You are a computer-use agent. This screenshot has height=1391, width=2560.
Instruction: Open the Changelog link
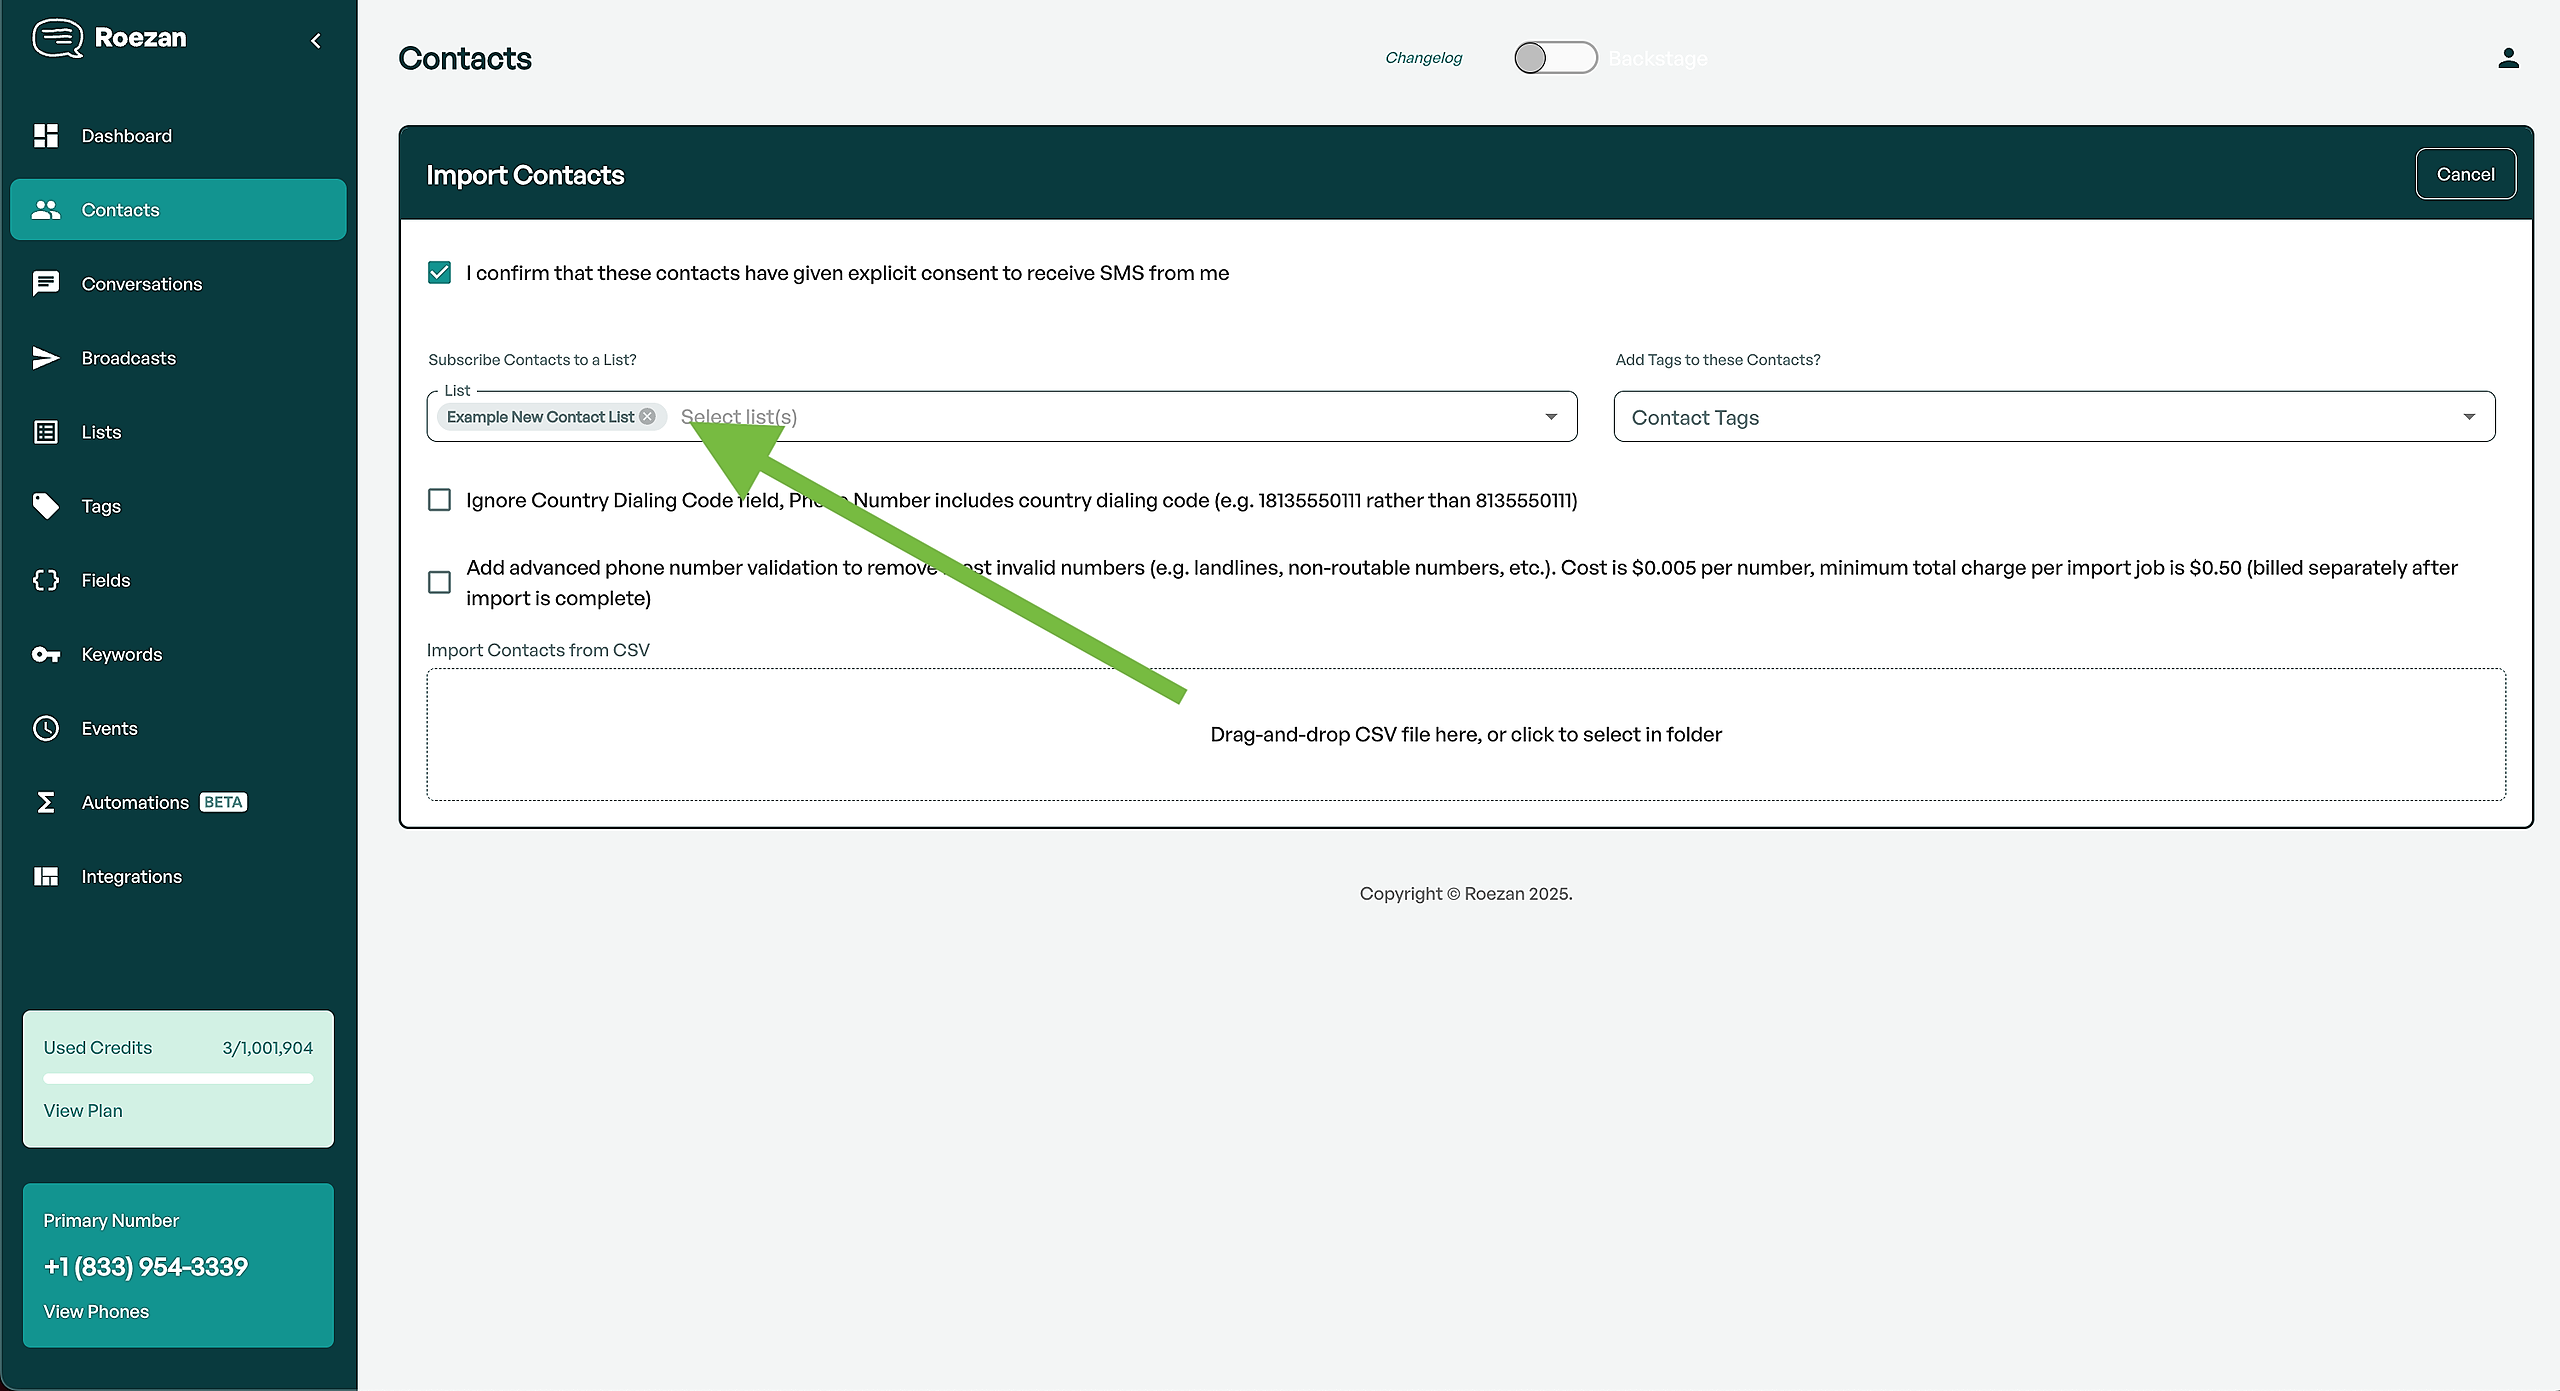[x=1423, y=58]
